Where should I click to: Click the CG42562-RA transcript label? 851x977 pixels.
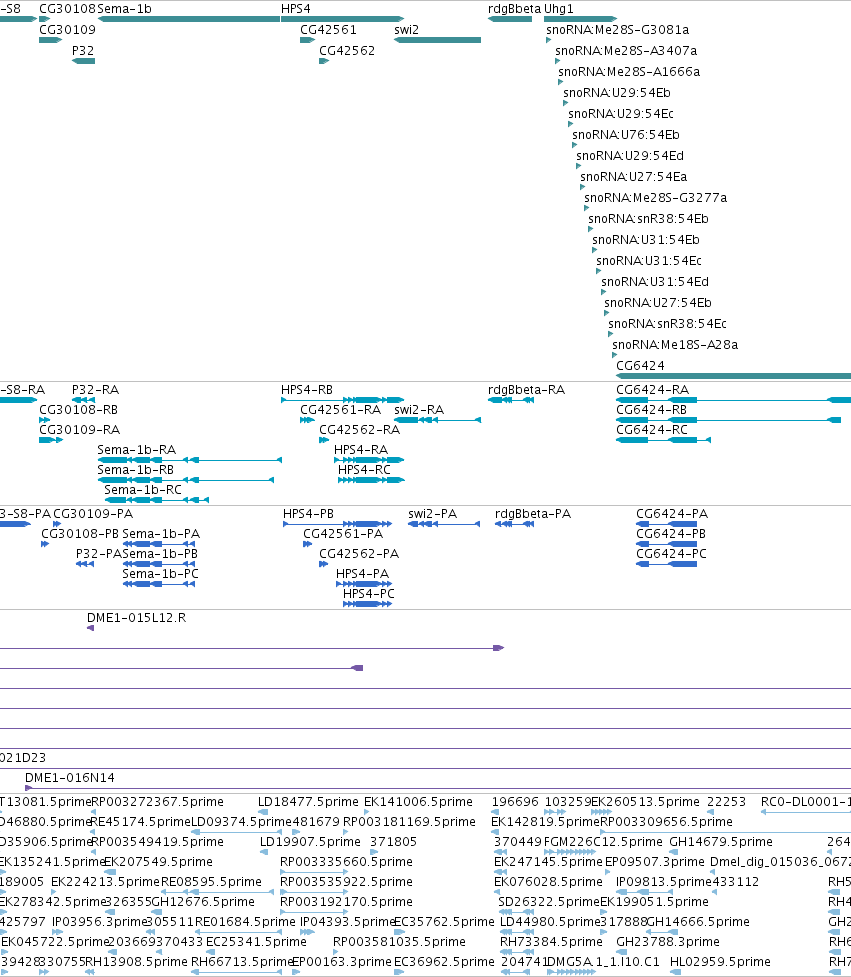(359, 429)
